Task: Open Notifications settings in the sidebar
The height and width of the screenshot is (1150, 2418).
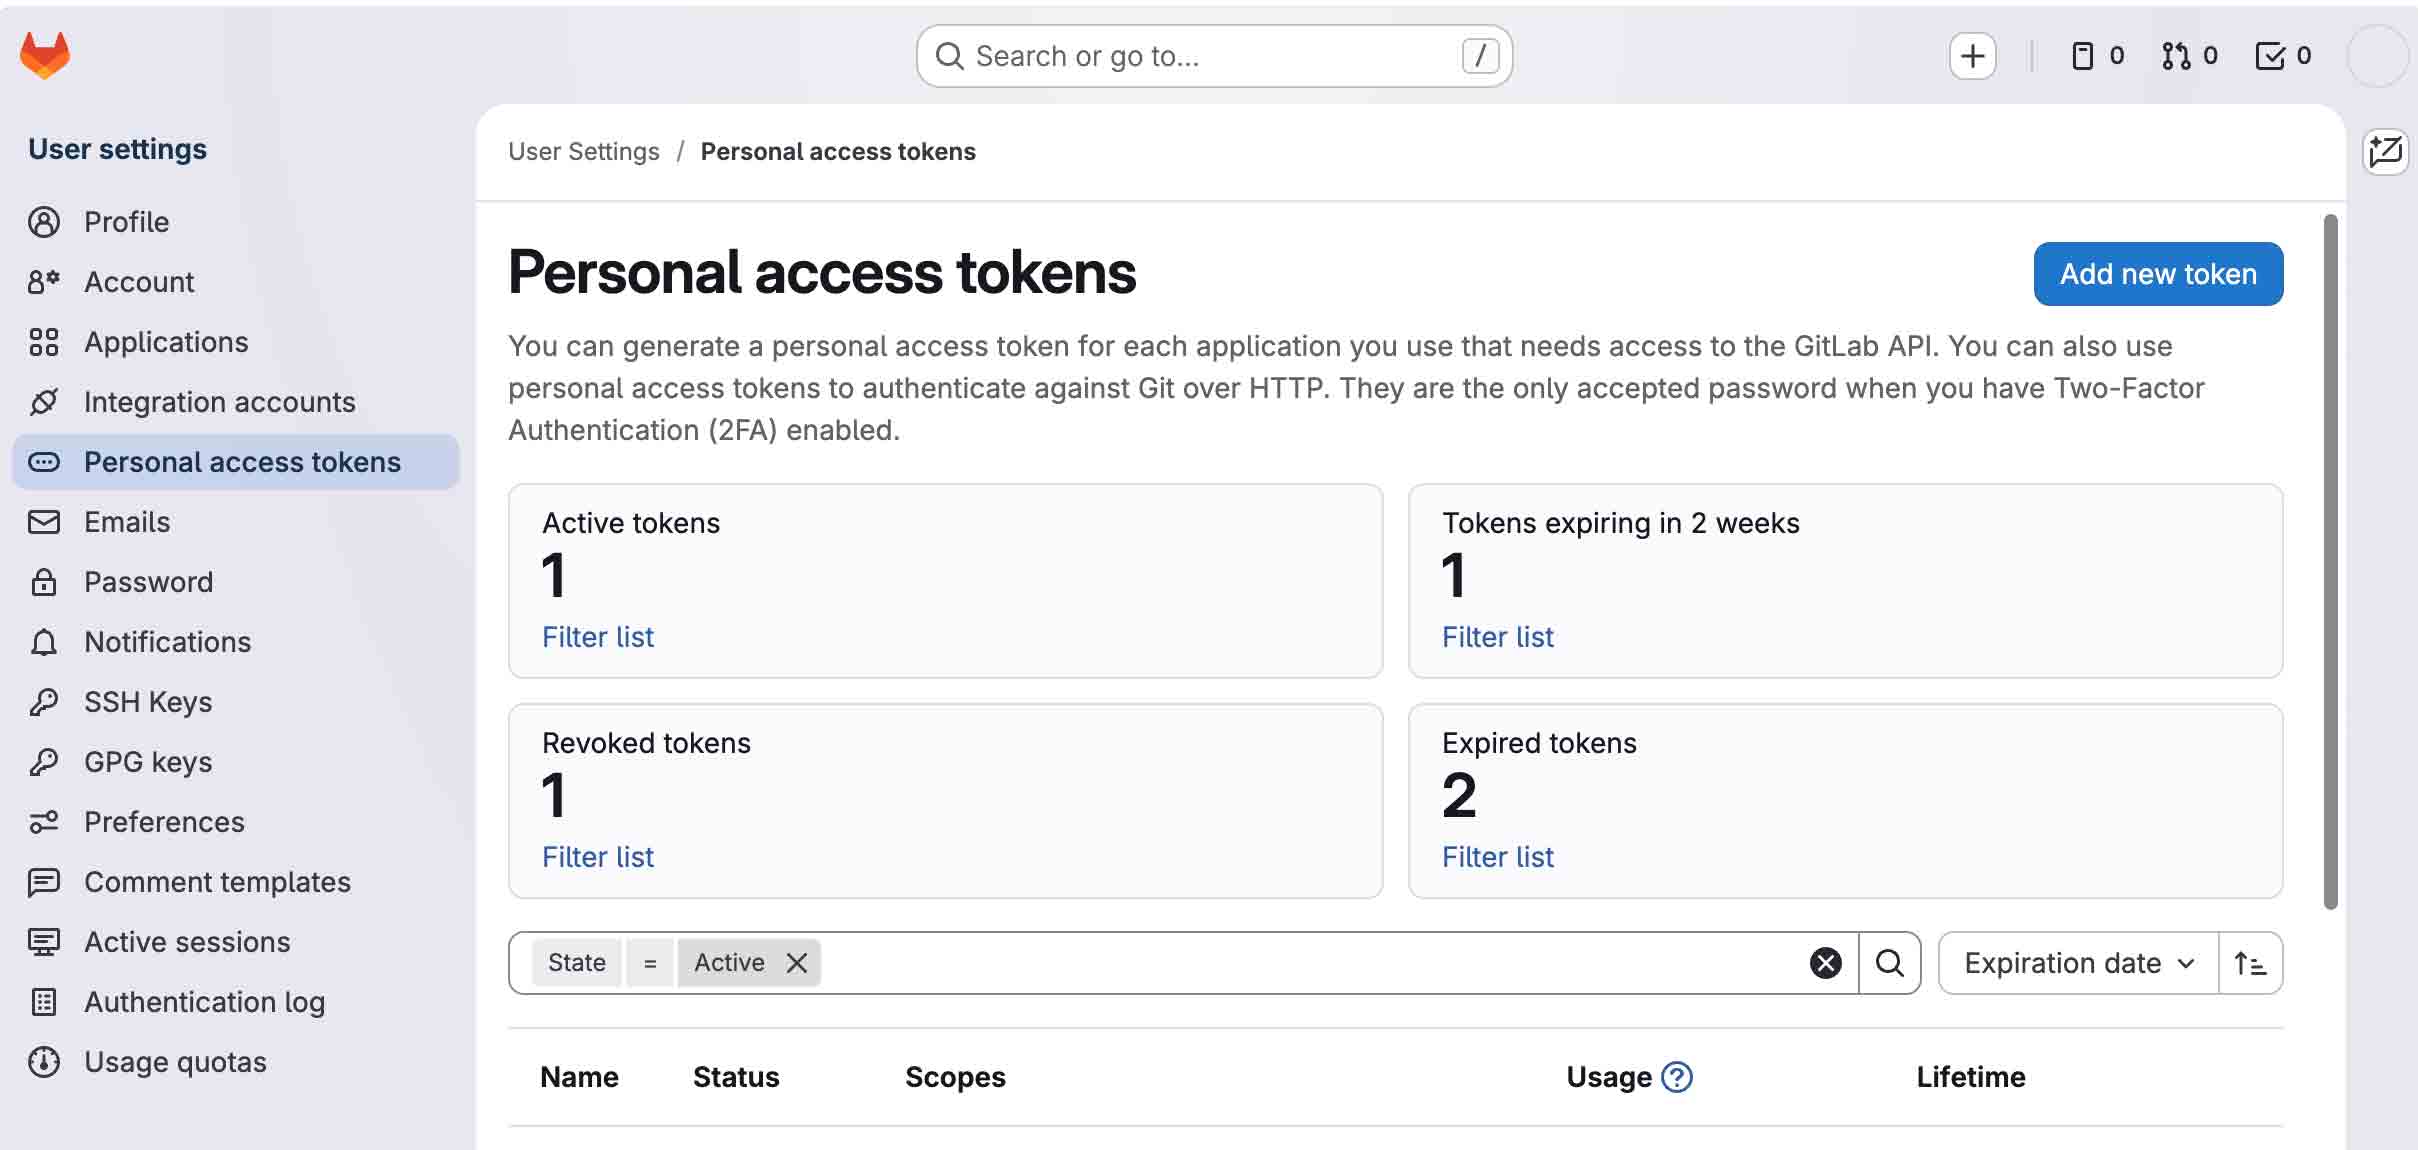Action: (x=166, y=641)
